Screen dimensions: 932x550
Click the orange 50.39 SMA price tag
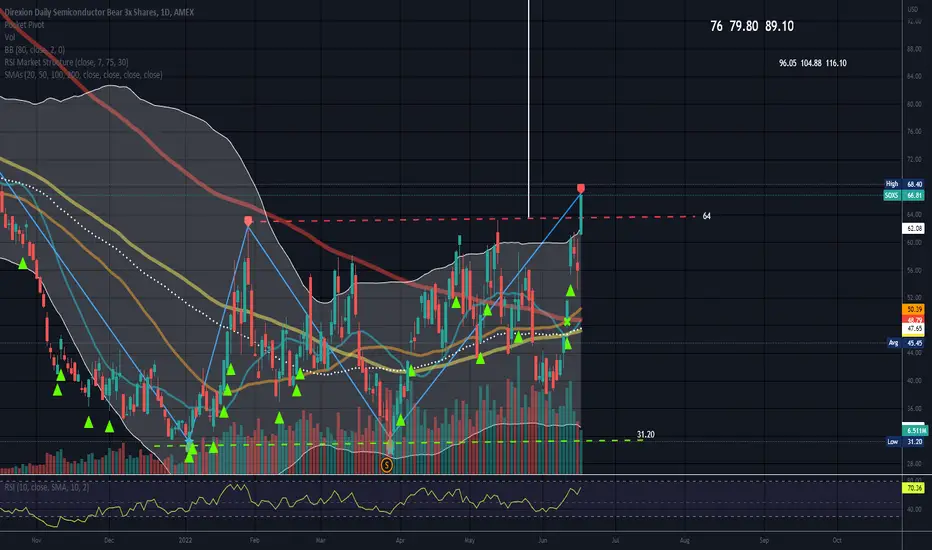click(913, 309)
